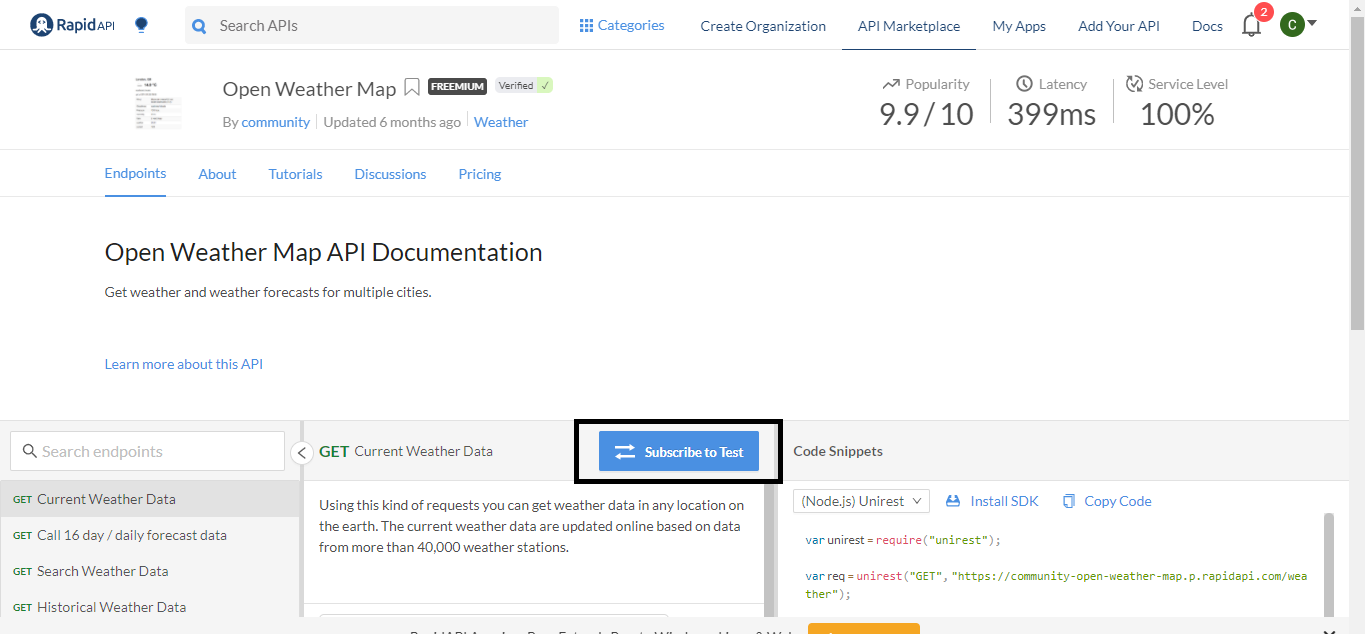Open the notifications bell

click(x=1251, y=26)
